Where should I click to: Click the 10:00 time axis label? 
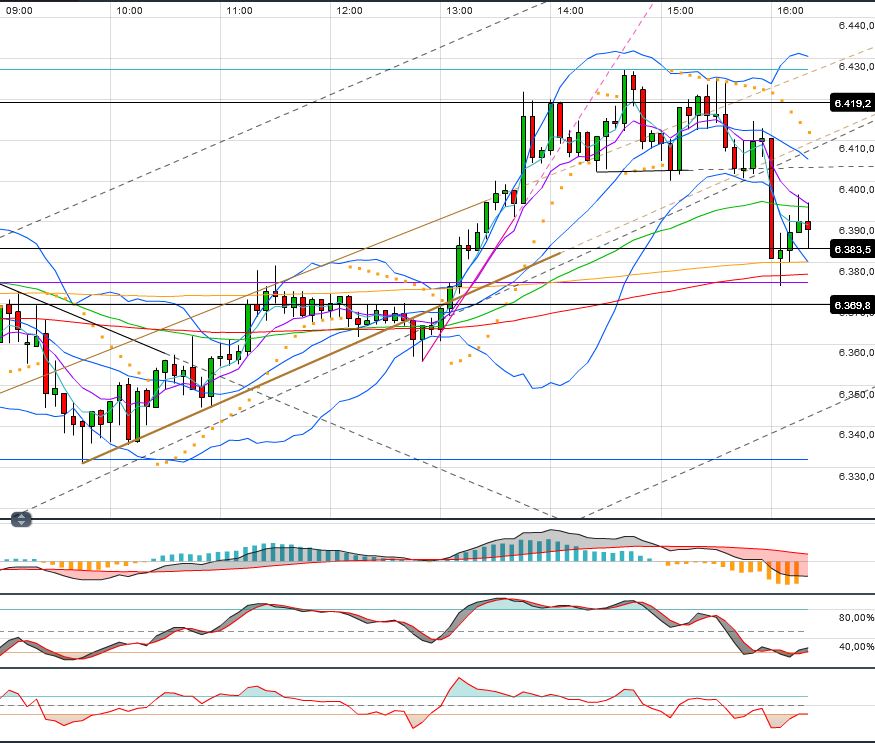pyautogui.click(x=129, y=11)
